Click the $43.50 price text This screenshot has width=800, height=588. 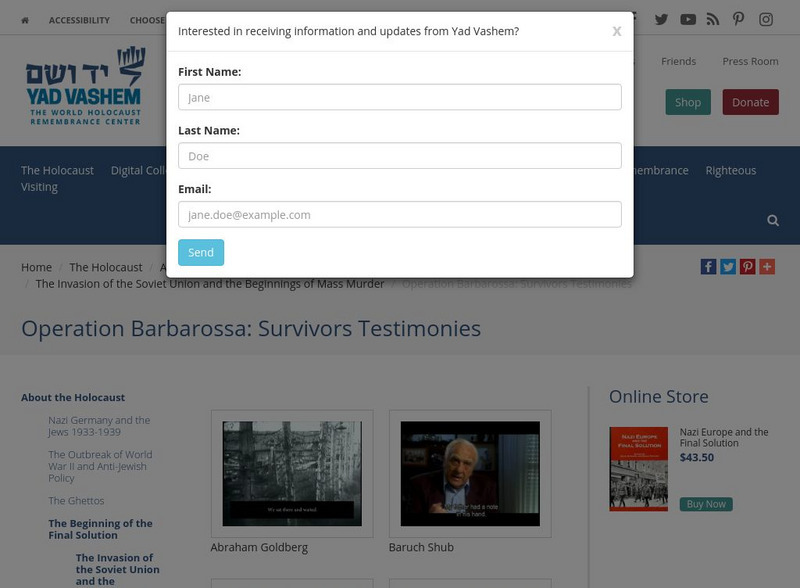tap(697, 457)
